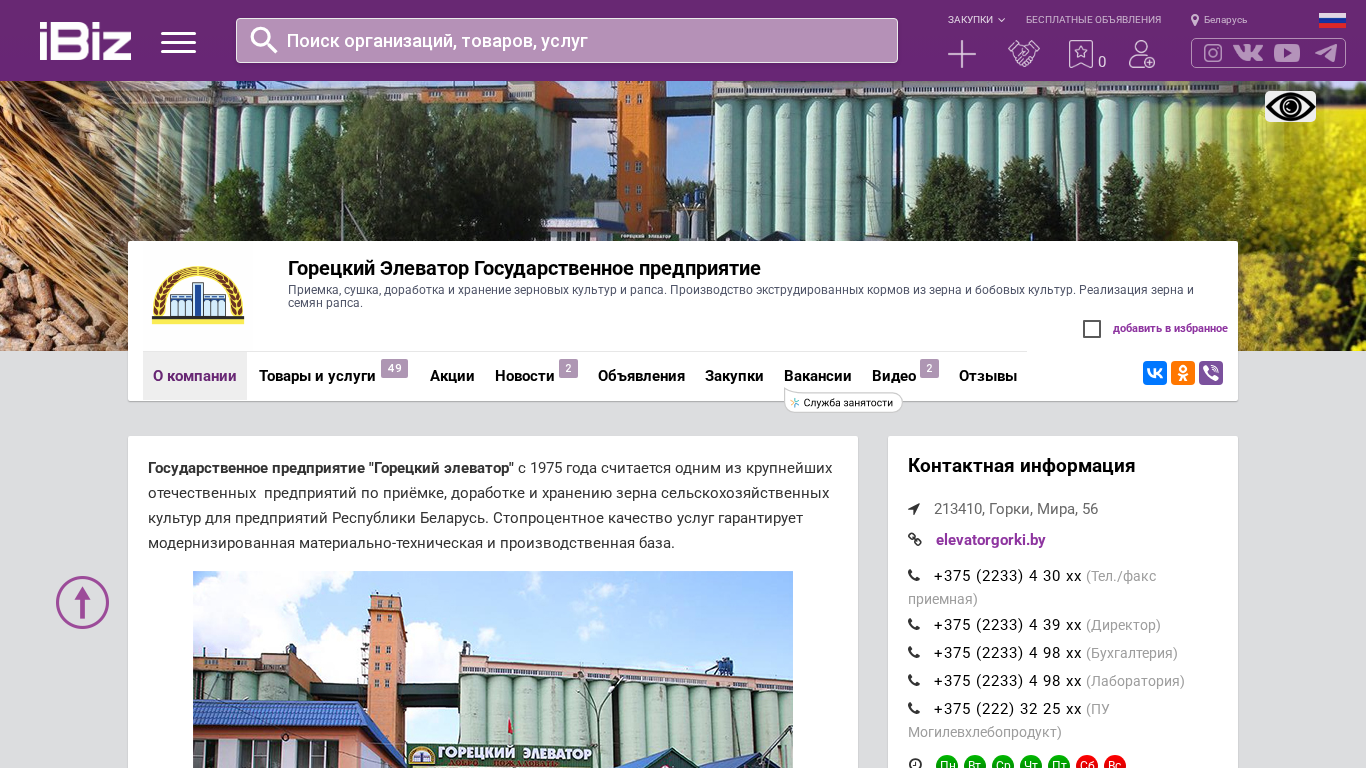Click the iBiz logo

tap(85, 41)
